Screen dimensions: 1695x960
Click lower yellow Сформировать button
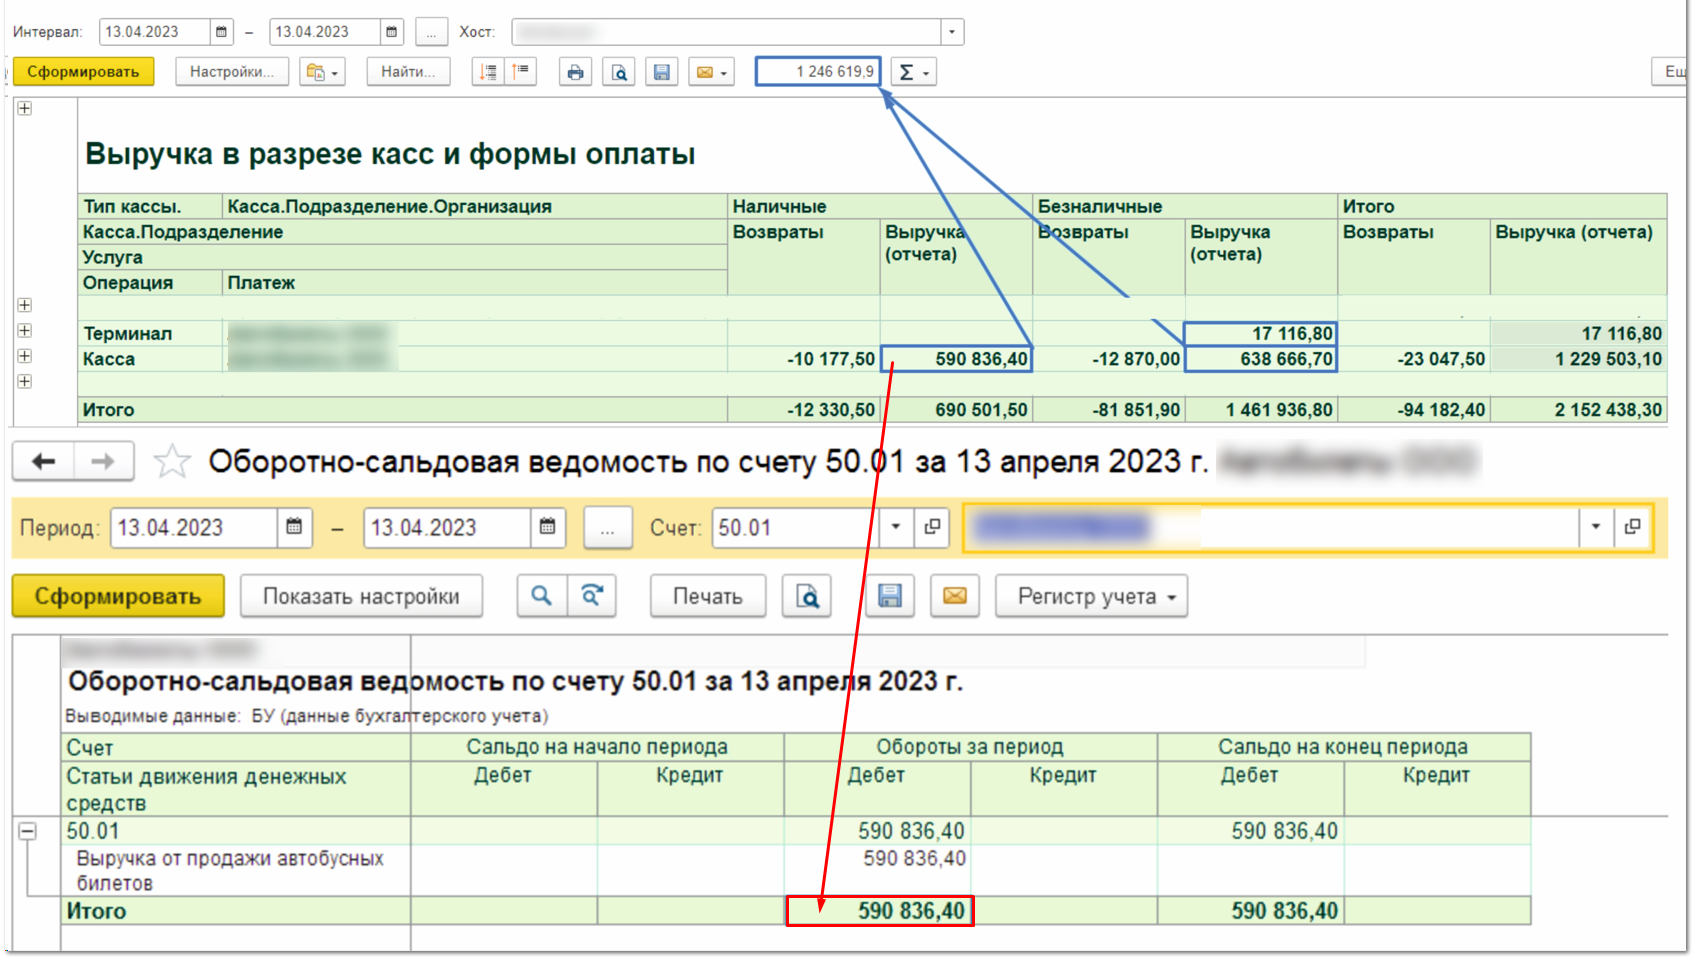(x=118, y=596)
